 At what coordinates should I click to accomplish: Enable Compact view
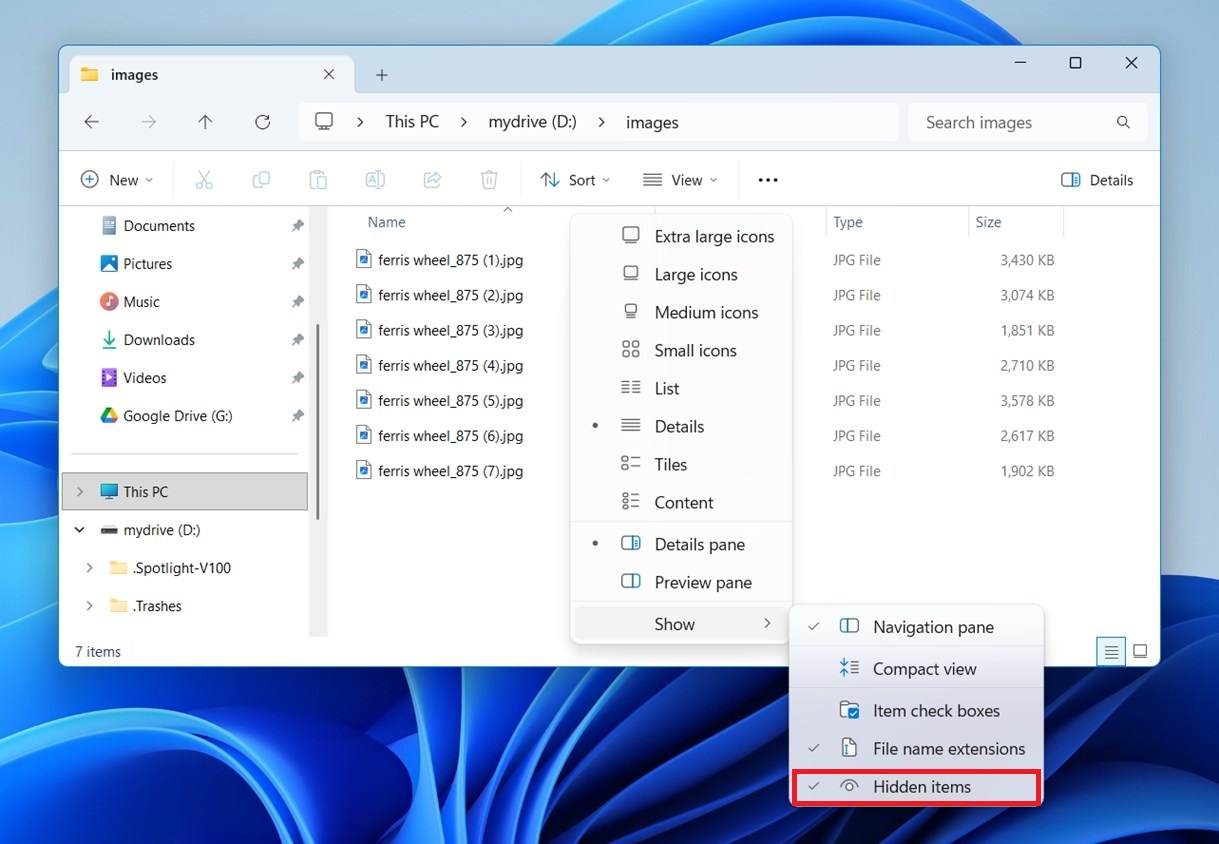coord(916,669)
